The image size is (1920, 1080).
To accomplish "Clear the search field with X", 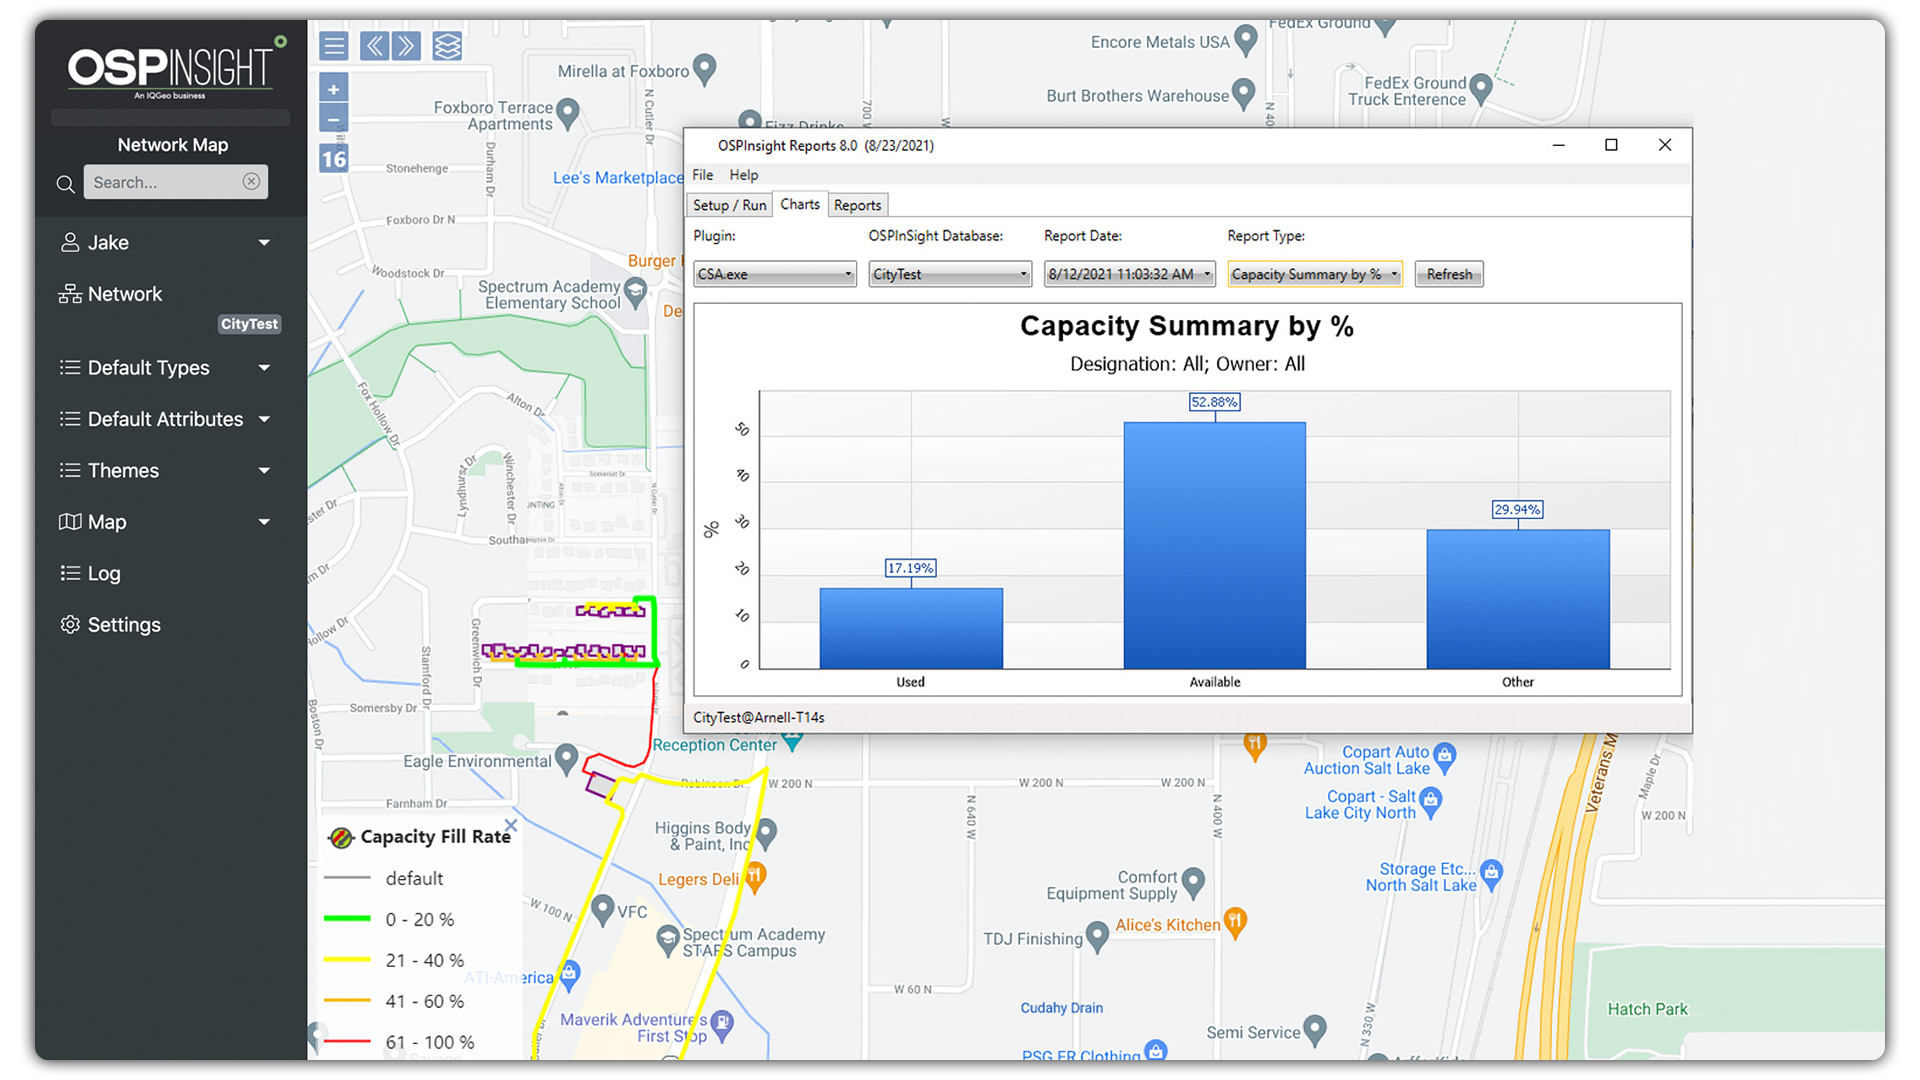I will (x=251, y=181).
